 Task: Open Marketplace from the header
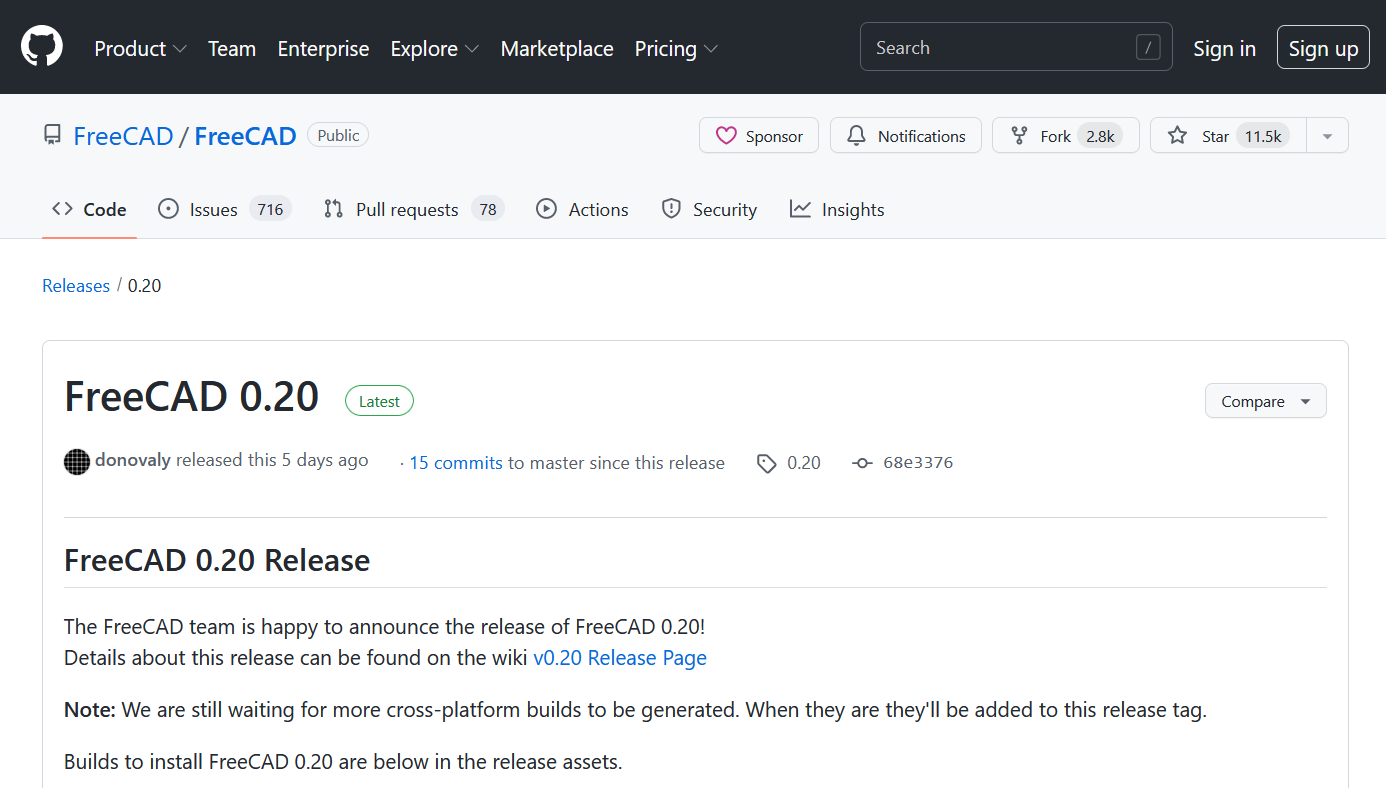(557, 48)
